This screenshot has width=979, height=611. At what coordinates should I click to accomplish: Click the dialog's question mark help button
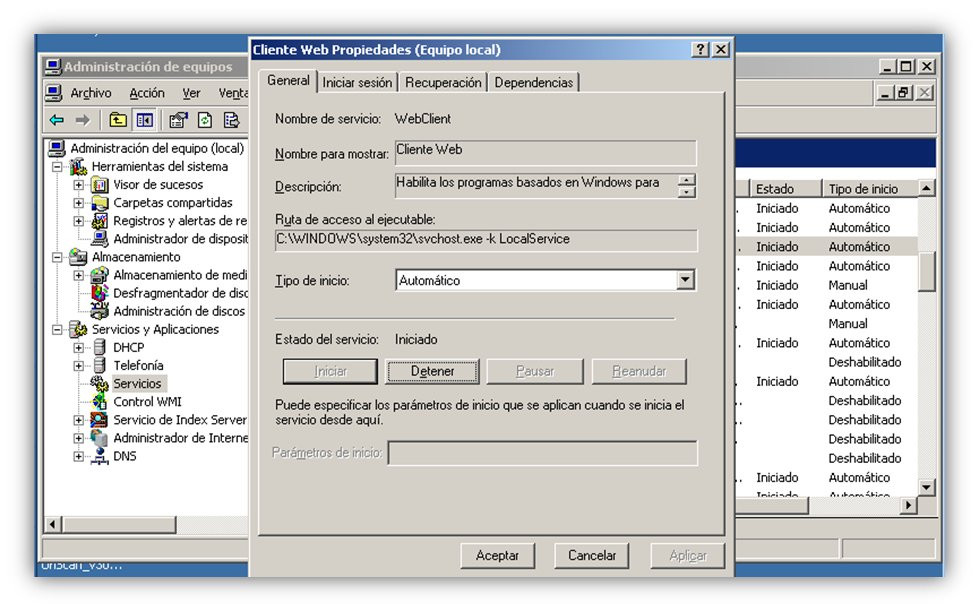point(701,50)
